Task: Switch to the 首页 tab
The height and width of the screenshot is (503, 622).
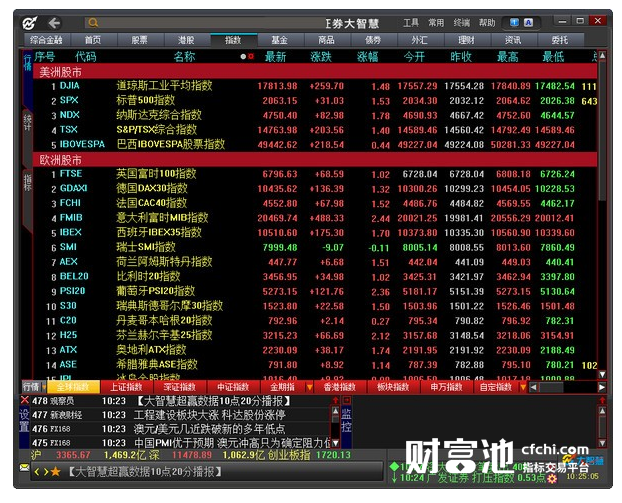Action: pyautogui.click(x=93, y=40)
